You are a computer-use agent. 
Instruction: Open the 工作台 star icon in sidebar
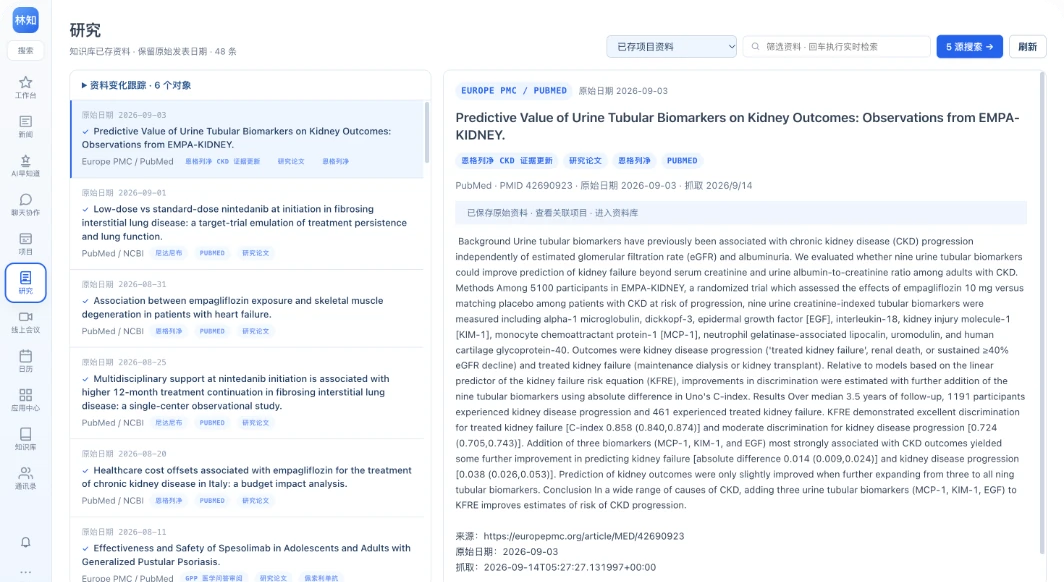[x=25, y=83]
